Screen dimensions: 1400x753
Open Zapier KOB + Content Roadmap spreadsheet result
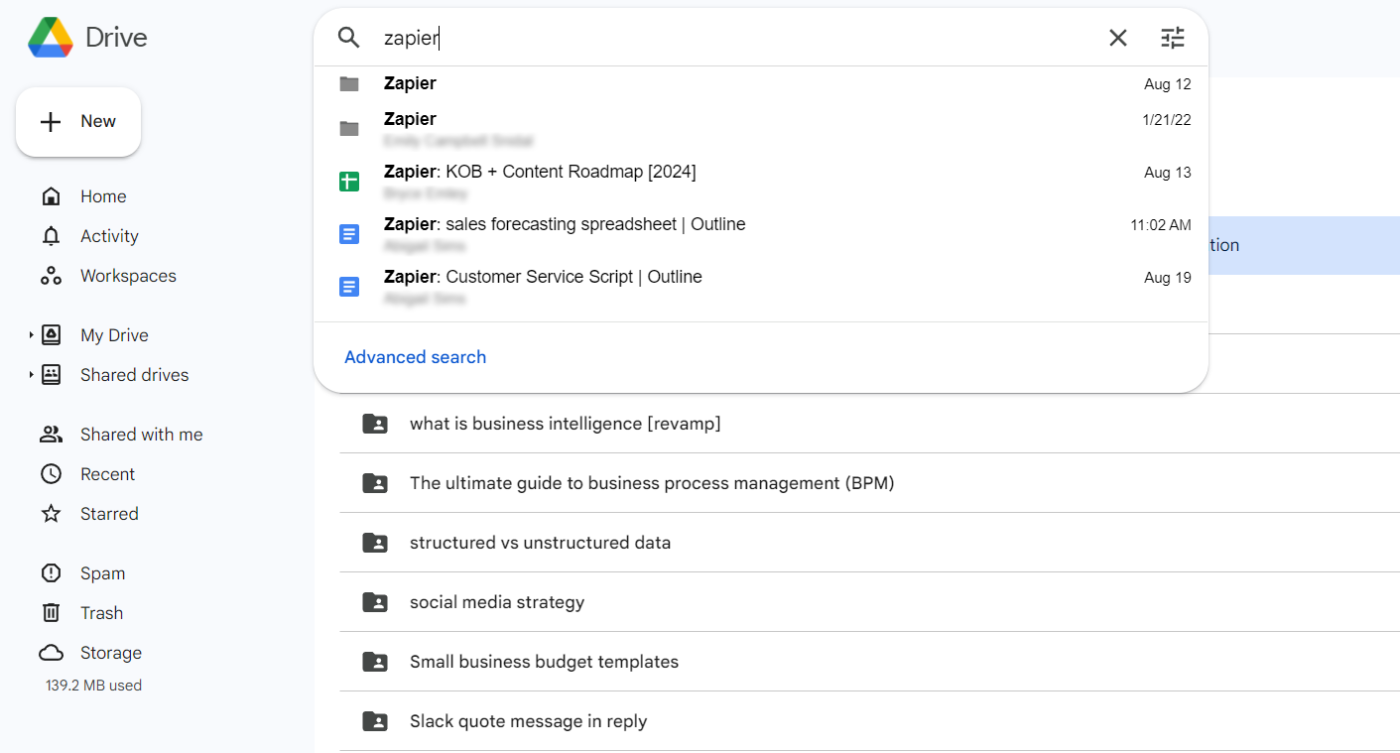pyautogui.click(x=540, y=172)
